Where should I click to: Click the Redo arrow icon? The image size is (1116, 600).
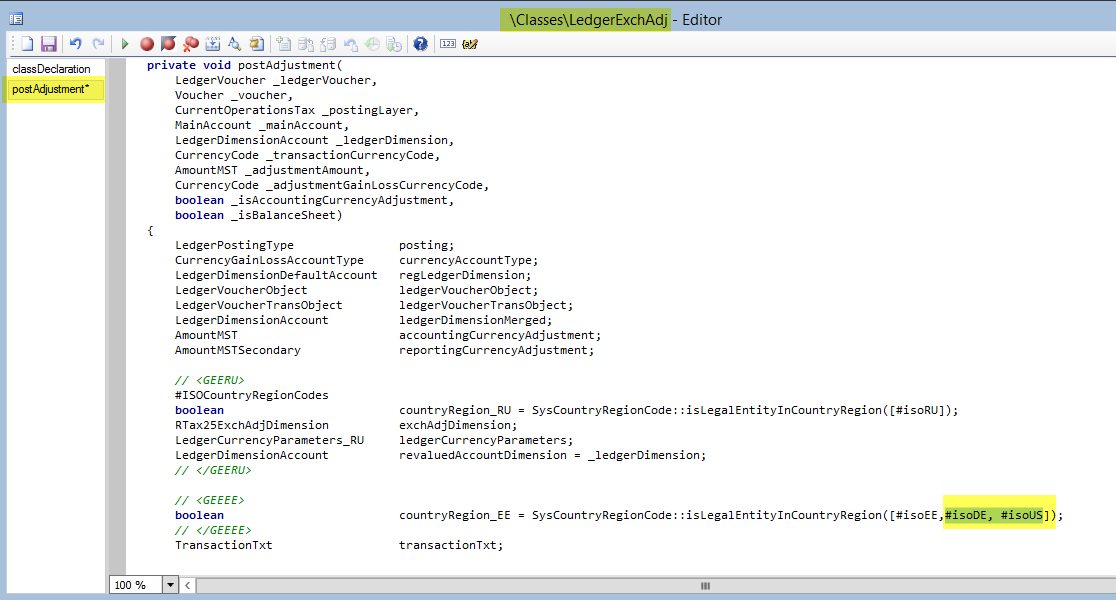(98, 44)
